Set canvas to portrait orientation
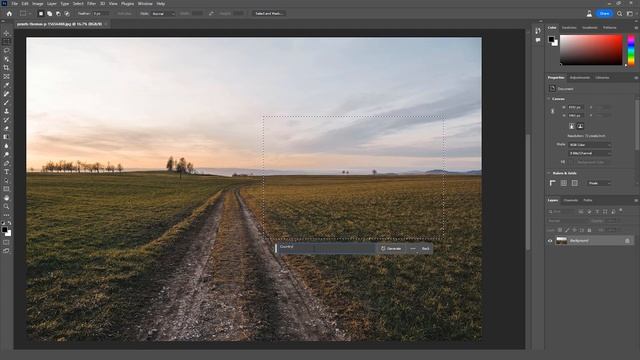 (572, 126)
